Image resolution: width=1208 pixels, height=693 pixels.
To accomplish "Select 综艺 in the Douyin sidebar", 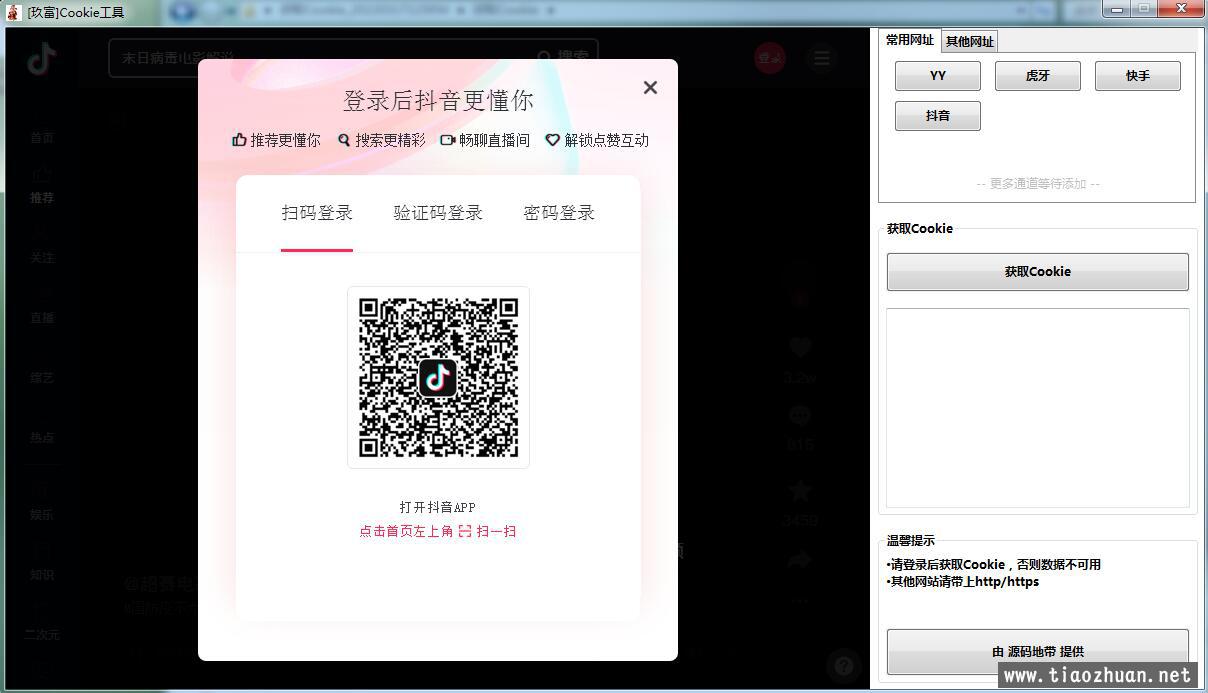I will pos(42,378).
